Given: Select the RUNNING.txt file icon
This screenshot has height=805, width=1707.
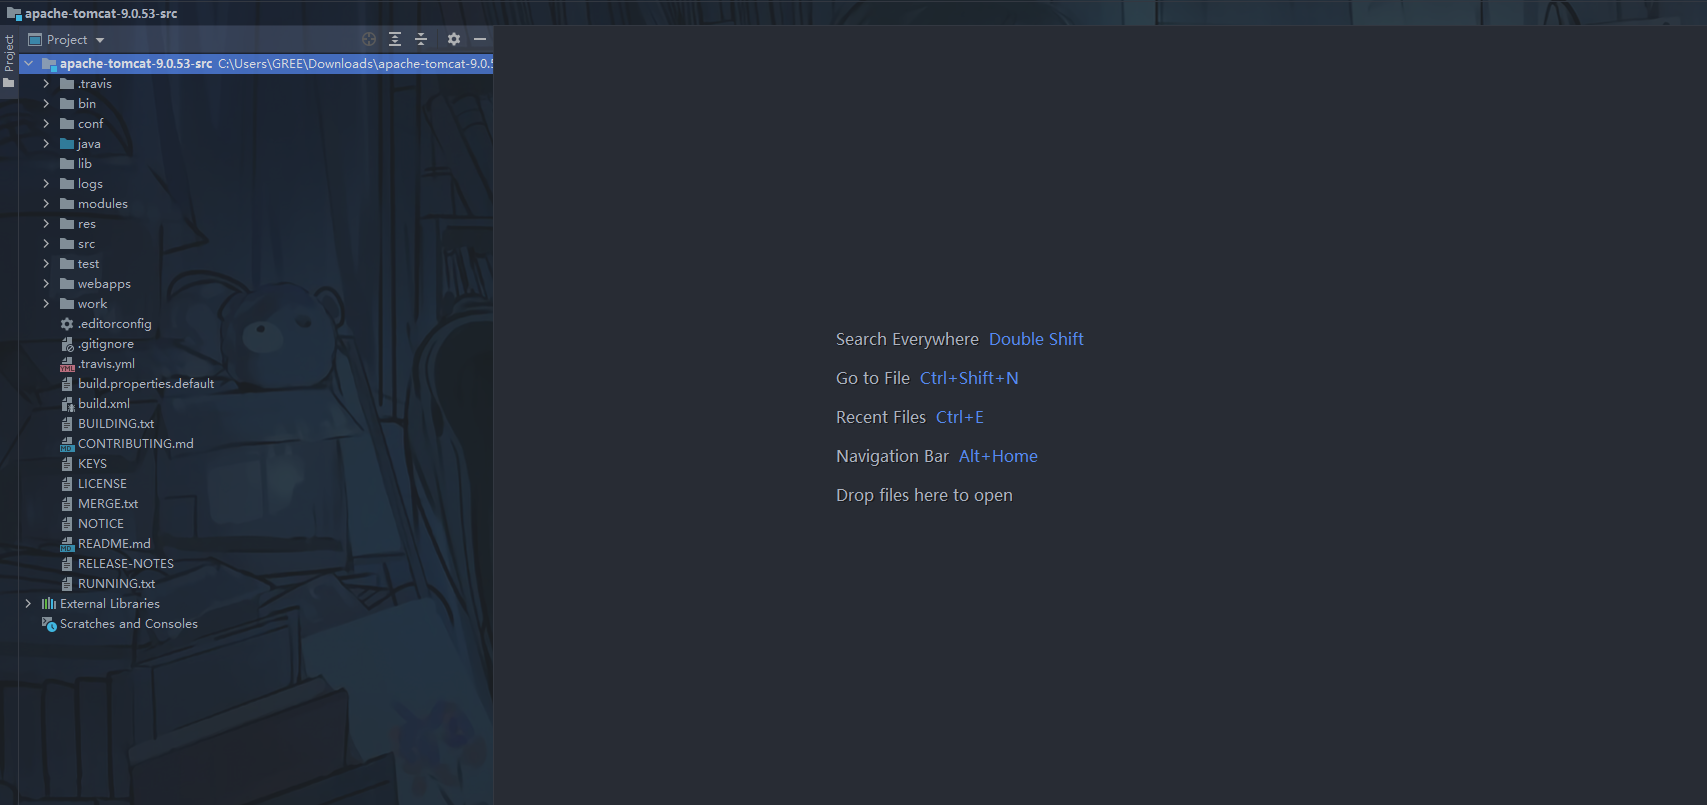Looking at the screenshot, I should tap(67, 584).
